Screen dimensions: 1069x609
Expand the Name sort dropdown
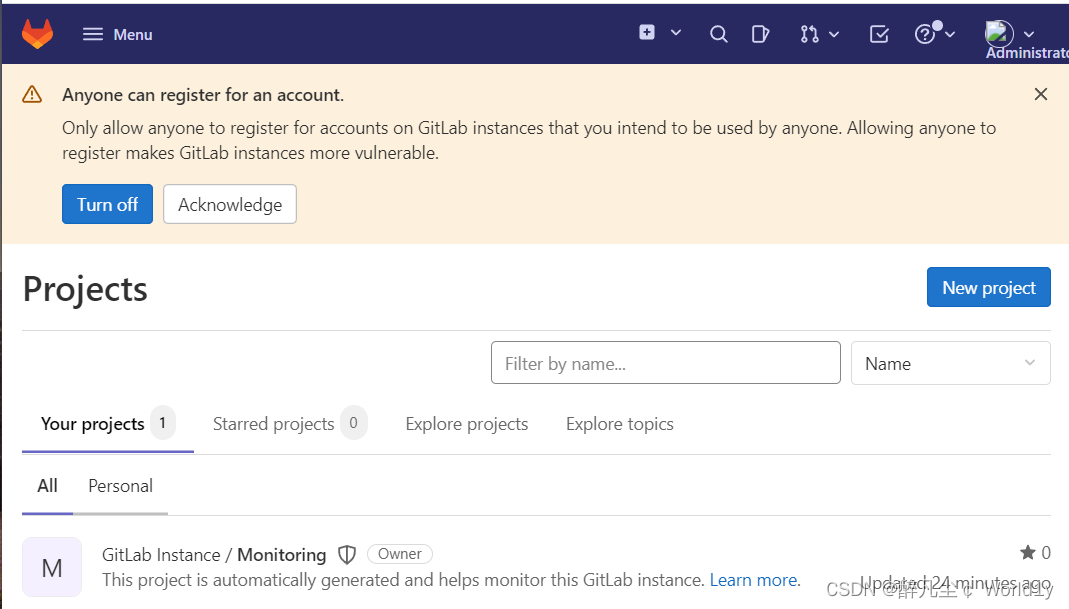coord(950,363)
